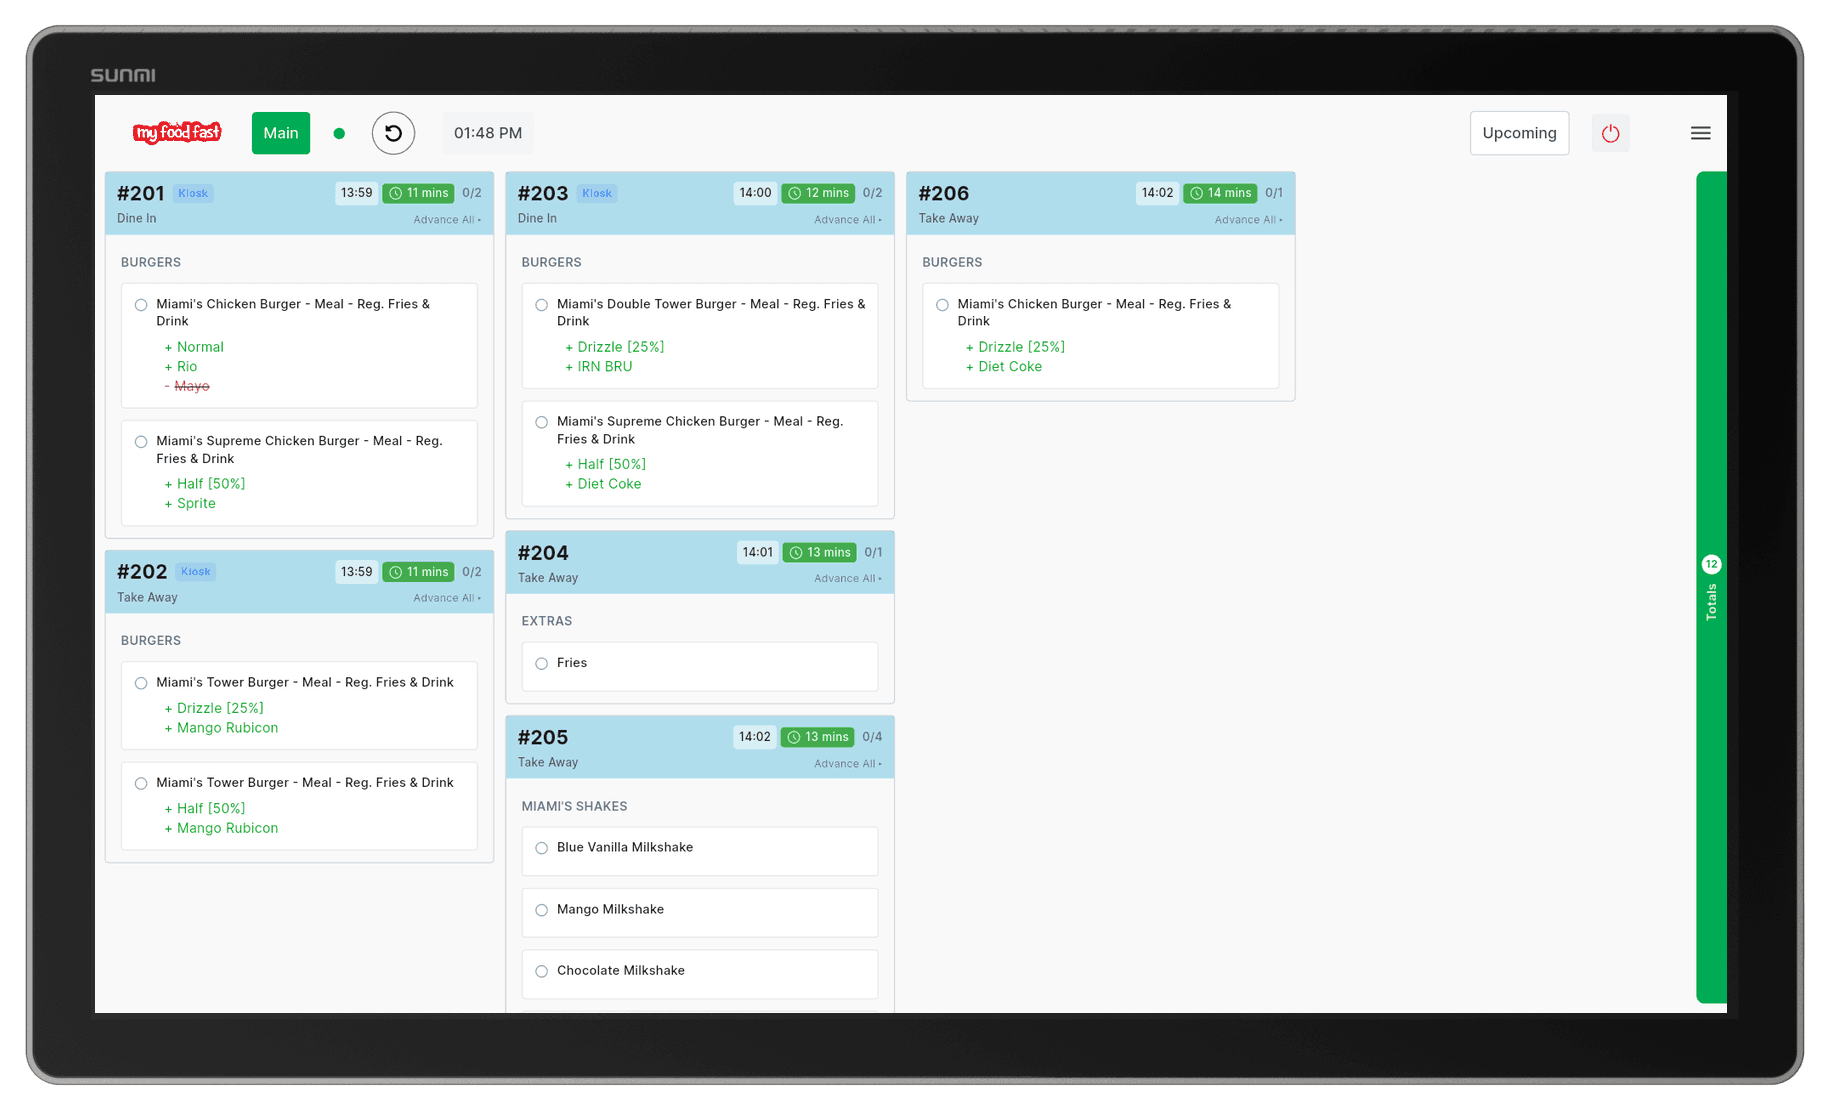
Task: Tick Tower Burger with Drizzle in order #202
Action: coord(141,683)
